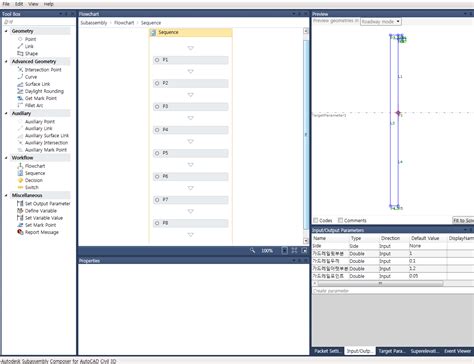The image size is (474, 364).
Task: Click the flowchart scroll up arrow
Action: pyautogui.click(x=306, y=31)
